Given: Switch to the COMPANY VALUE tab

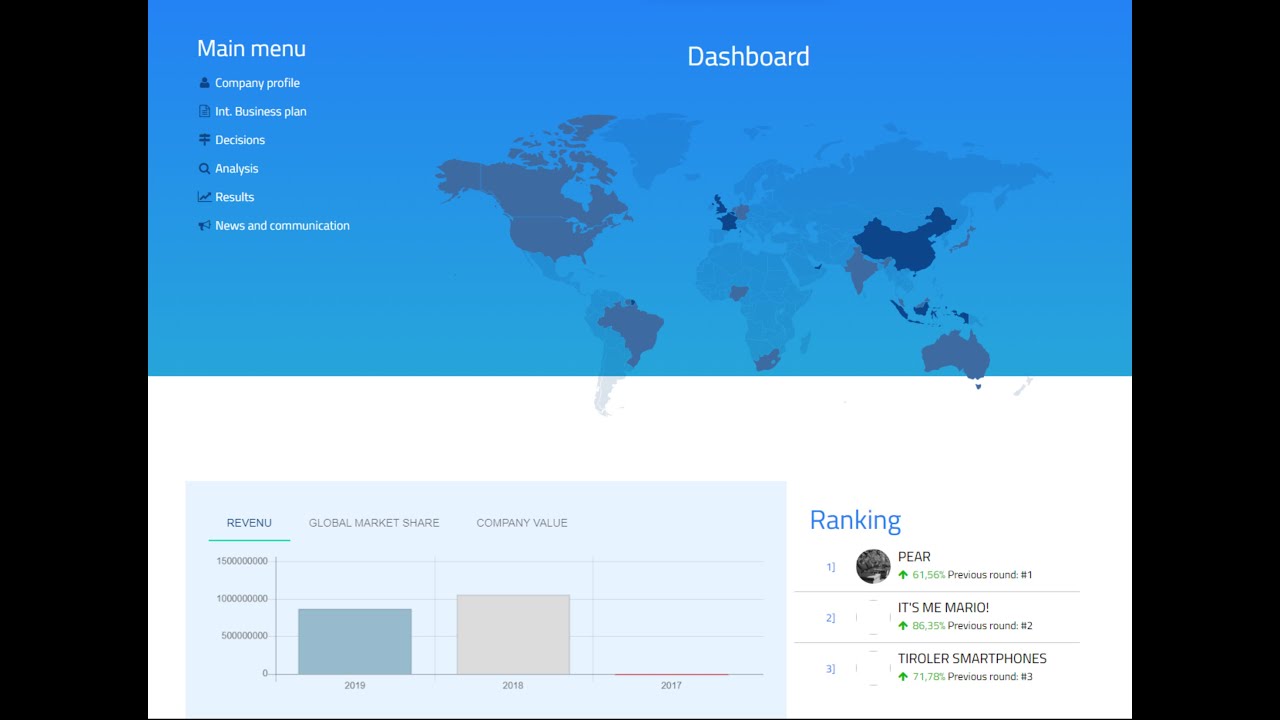Looking at the screenshot, I should point(522,523).
